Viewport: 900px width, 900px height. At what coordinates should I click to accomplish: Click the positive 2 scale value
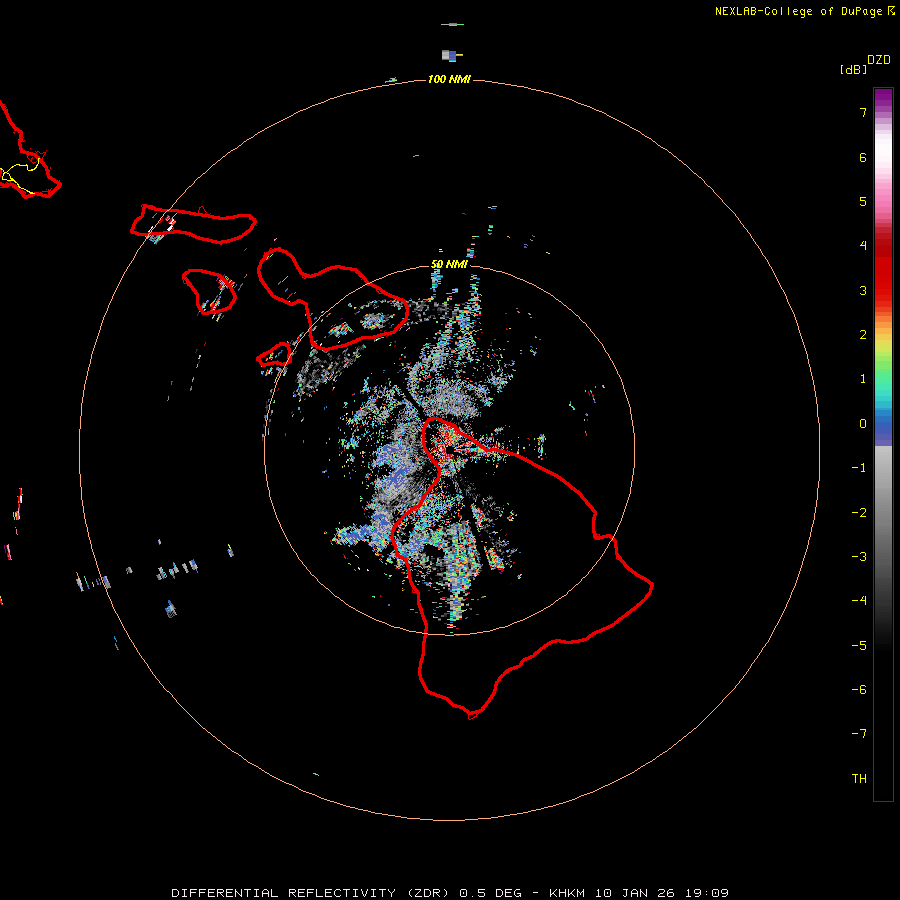[x=863, y=335]
